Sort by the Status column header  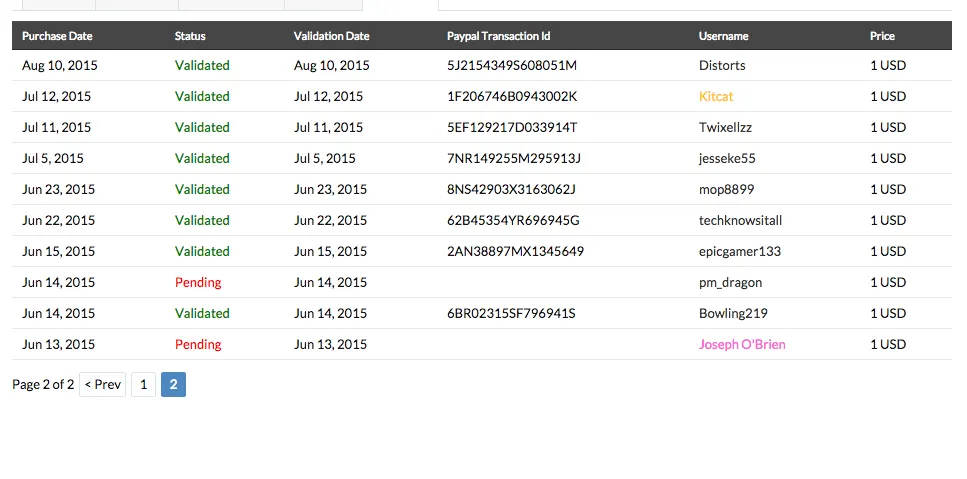[x=190, y=36]
